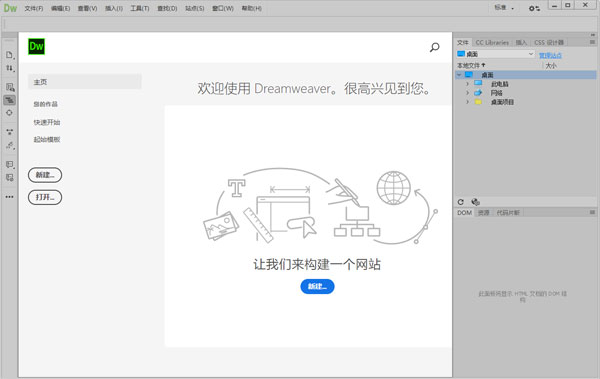Select the 桌面项目 folder in file tree

(x=502, y=102)
